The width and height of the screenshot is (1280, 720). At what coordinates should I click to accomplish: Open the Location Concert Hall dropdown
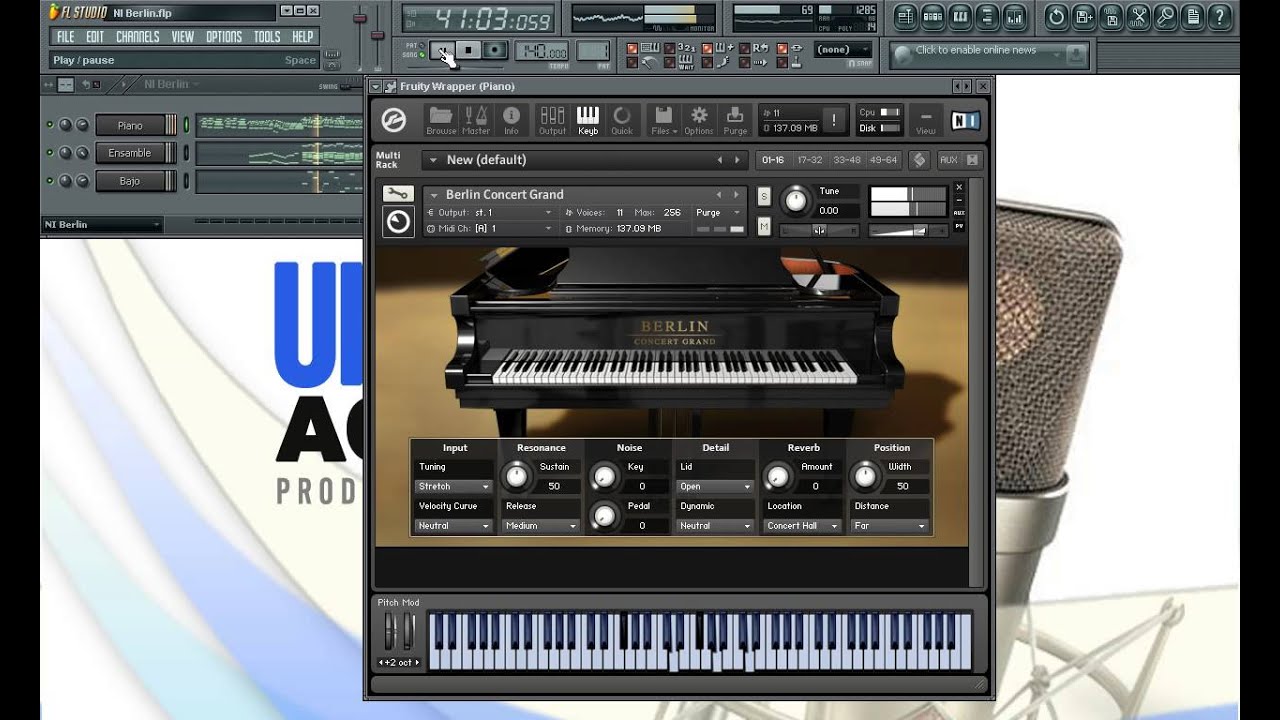pyautogui.click(x=803, y=526)
